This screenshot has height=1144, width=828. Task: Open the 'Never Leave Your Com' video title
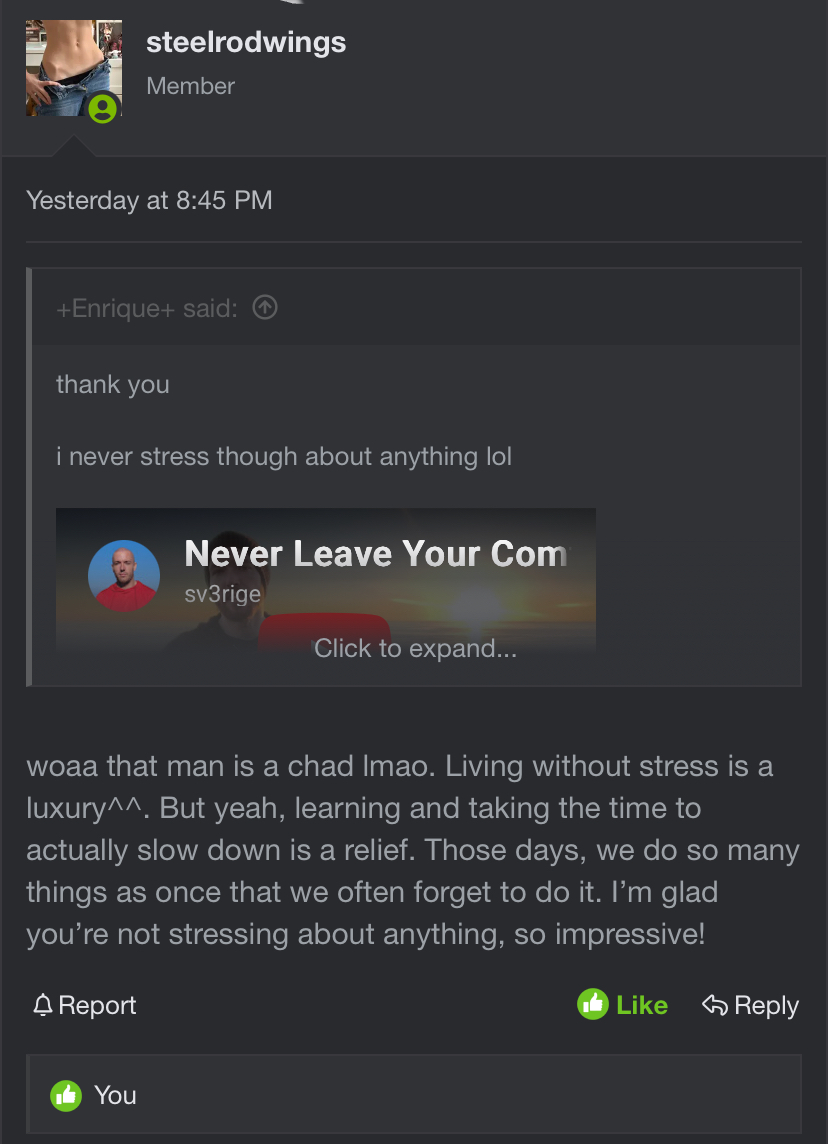point(376,553)
